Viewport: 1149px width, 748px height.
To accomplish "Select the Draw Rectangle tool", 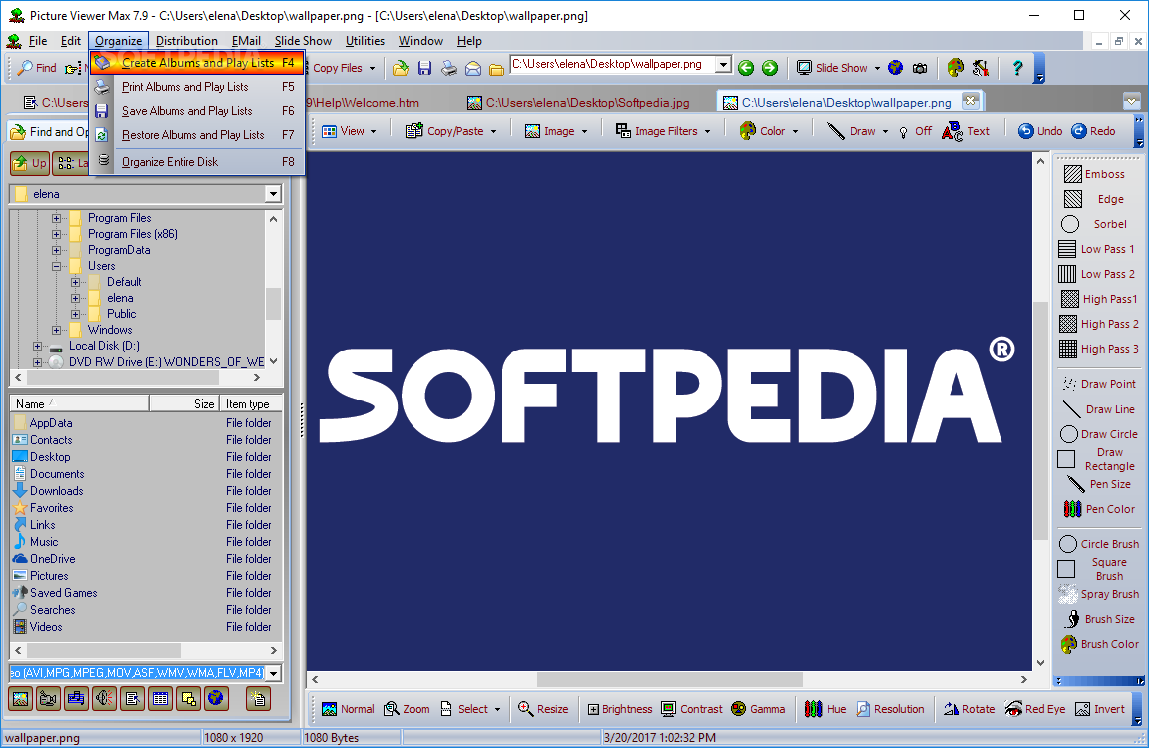I will point(1097,459).
